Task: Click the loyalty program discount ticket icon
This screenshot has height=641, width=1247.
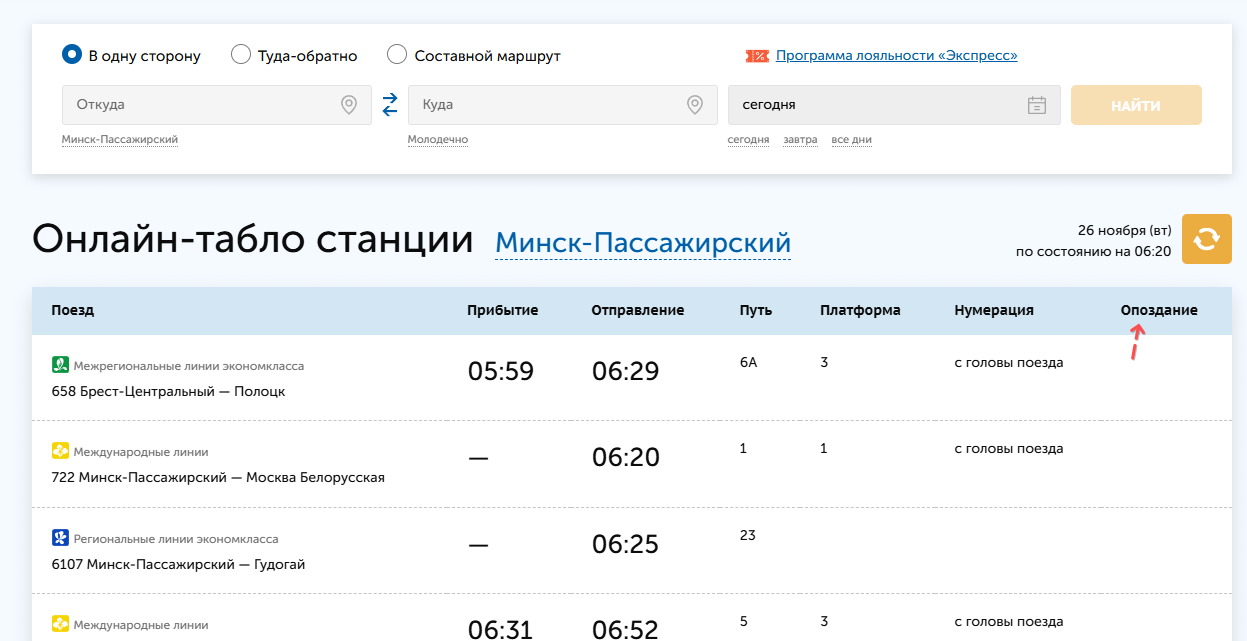Action: [757, 56]
